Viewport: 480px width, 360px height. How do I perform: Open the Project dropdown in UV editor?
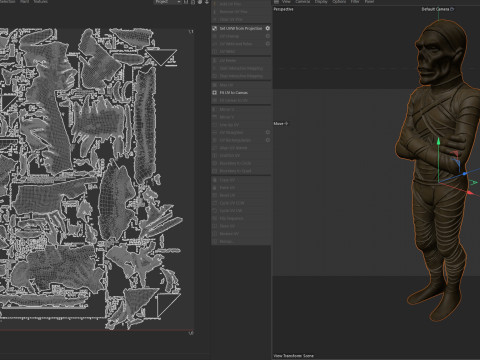pyautogui.click(x=167, y=2)
